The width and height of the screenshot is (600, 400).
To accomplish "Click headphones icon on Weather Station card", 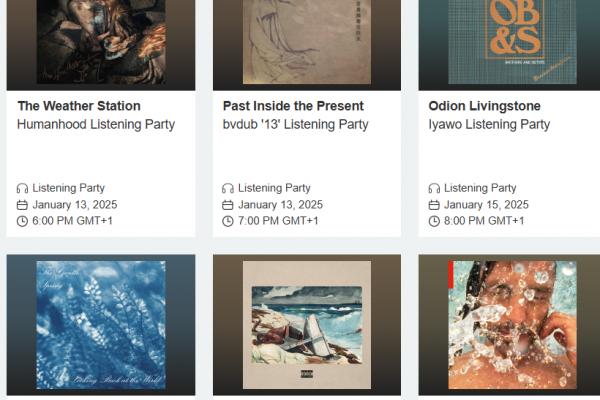I will (x=22, y=188).
